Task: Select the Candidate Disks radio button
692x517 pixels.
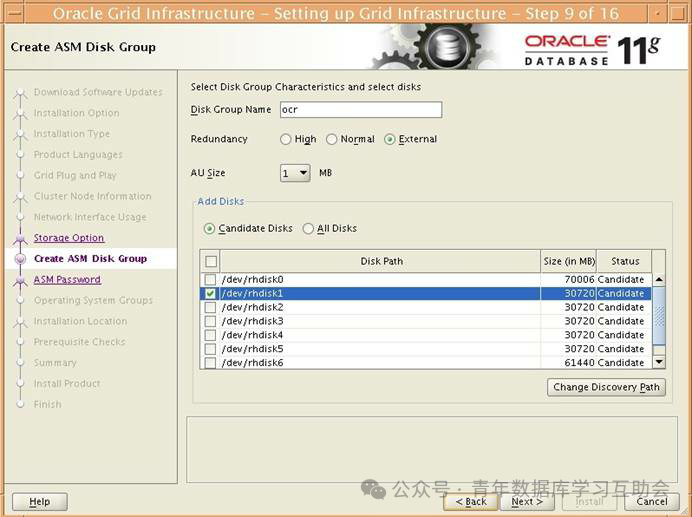Action: pyautogui.click(x=209, y=229)
